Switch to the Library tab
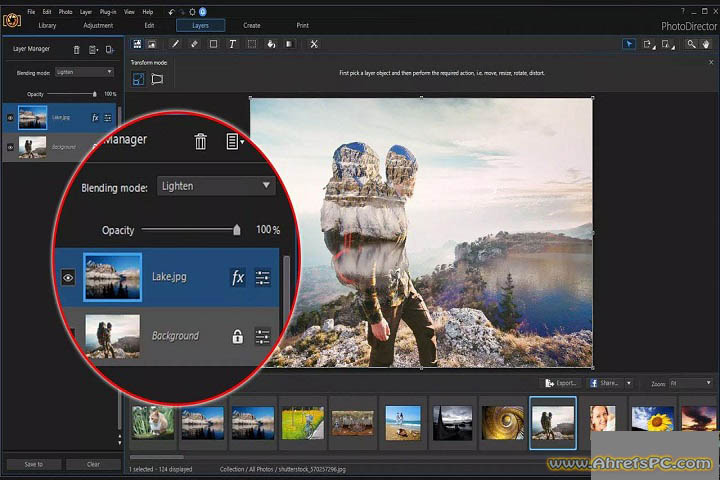This screenshot has width=720, height=480. click(47, 26)
